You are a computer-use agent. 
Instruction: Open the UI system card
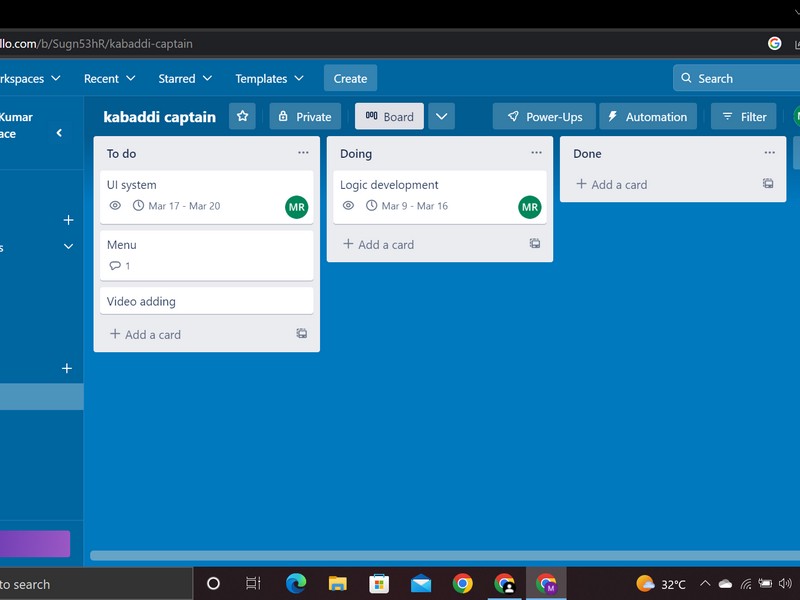coord(207,197)
